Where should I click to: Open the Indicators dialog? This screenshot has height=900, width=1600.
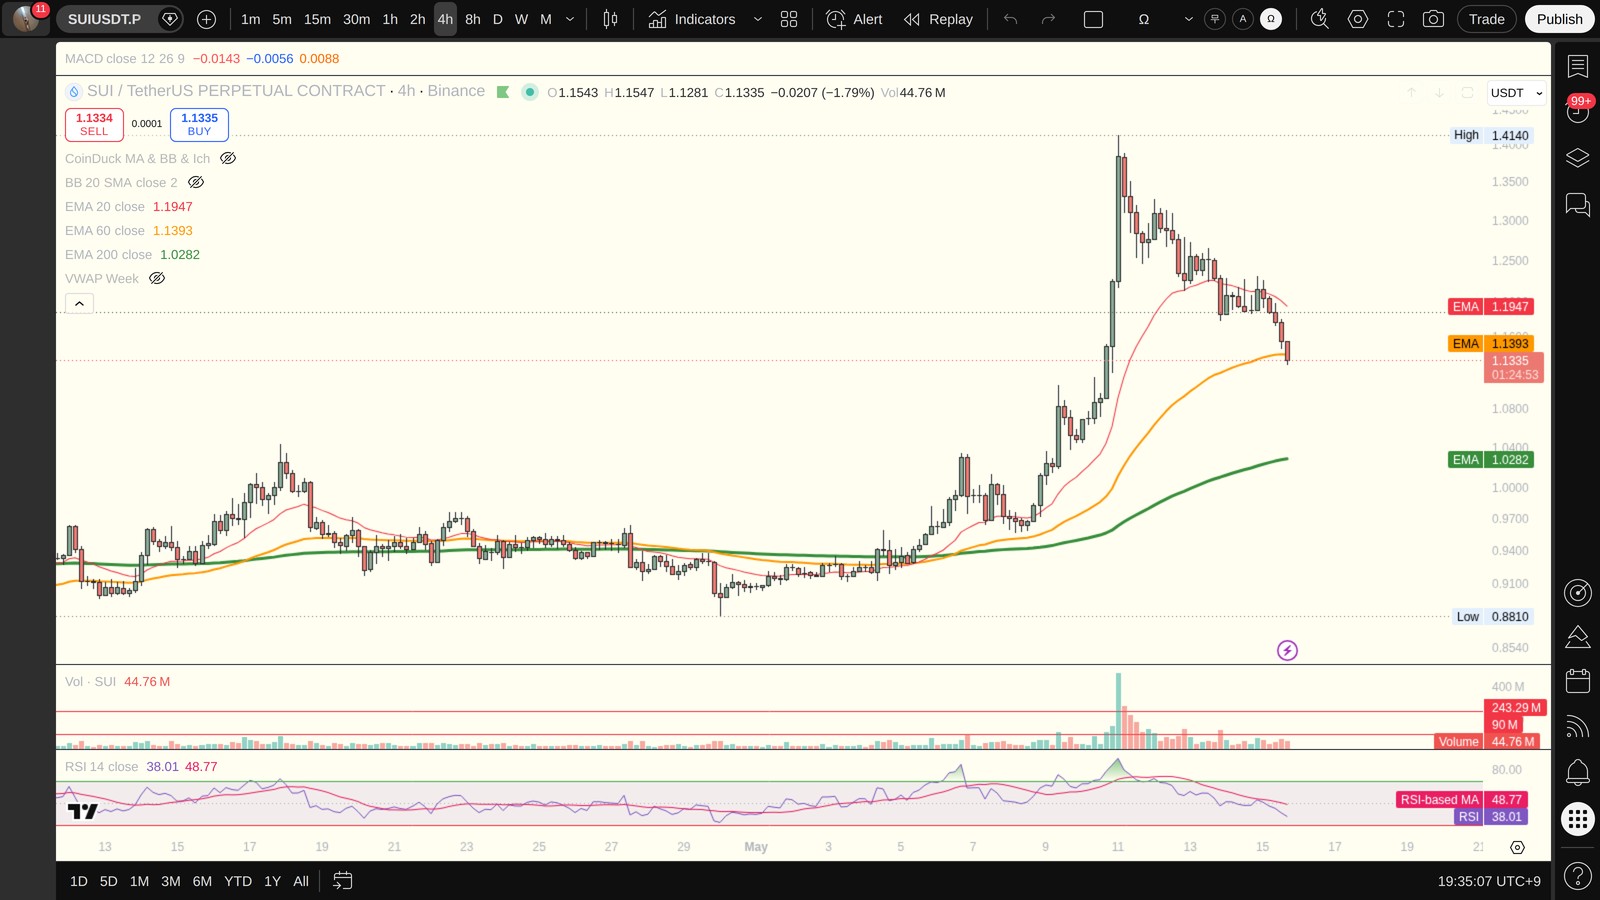click(x=691, y=19)
